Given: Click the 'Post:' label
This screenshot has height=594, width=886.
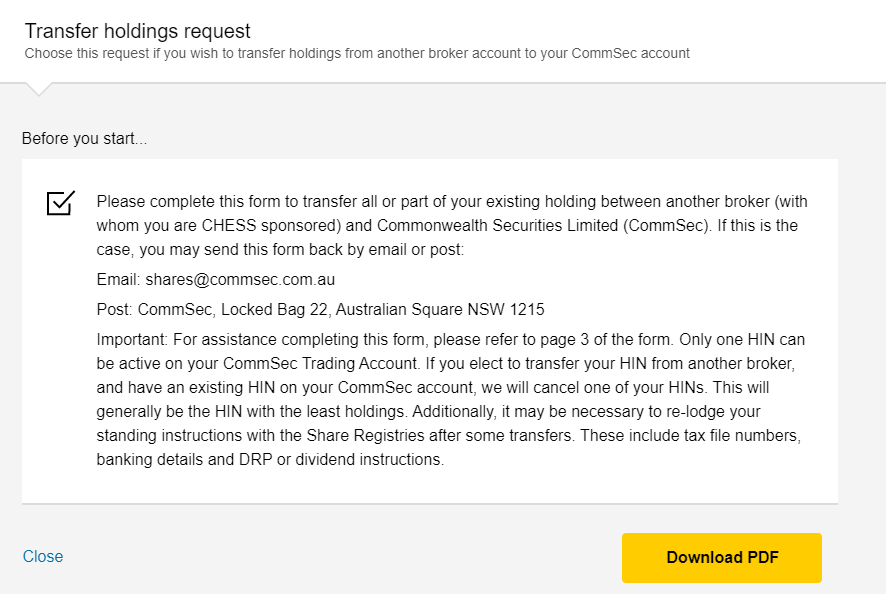Looking at the screenshot, I should tap(115, 309).
